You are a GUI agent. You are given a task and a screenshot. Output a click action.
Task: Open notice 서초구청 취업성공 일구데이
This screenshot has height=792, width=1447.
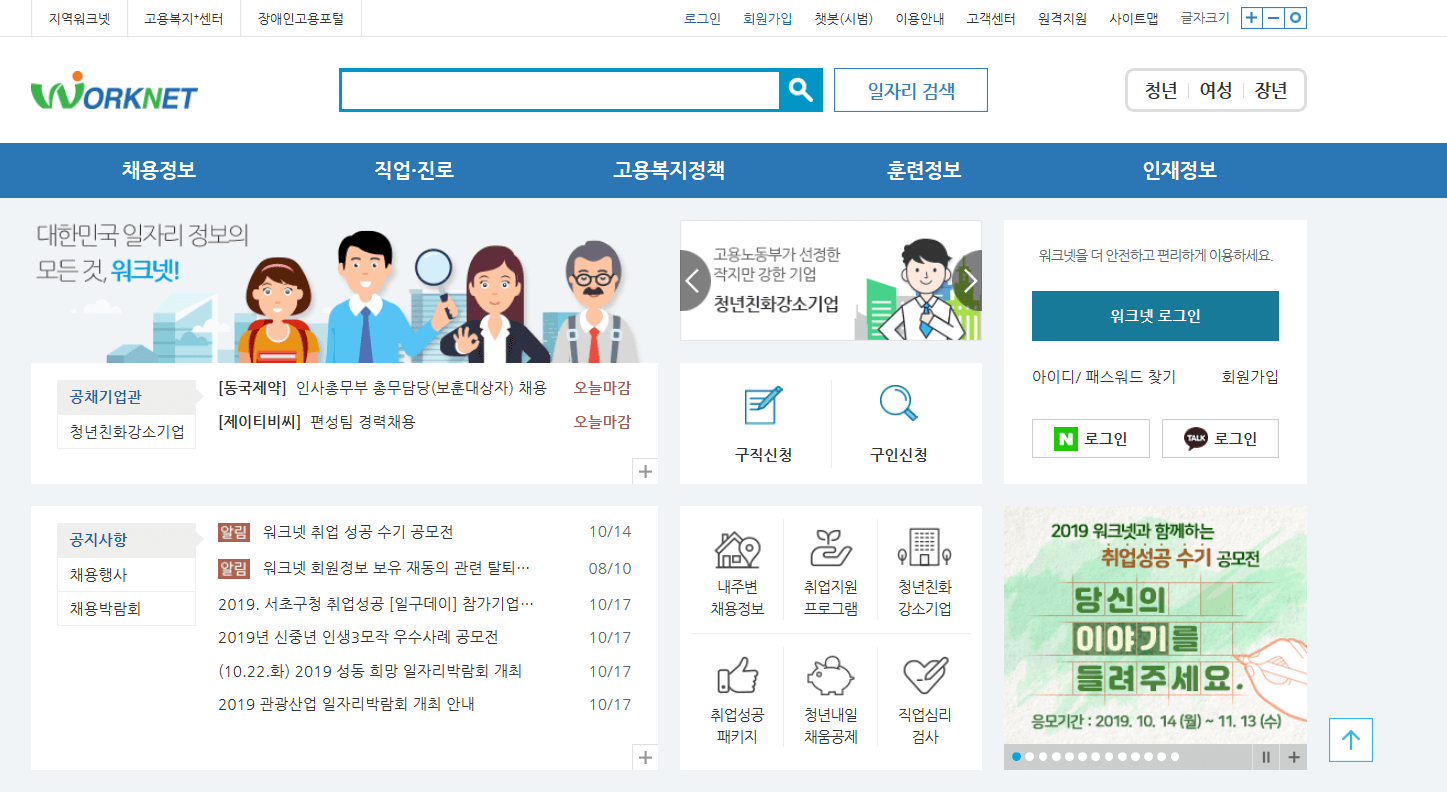point(376,604)
